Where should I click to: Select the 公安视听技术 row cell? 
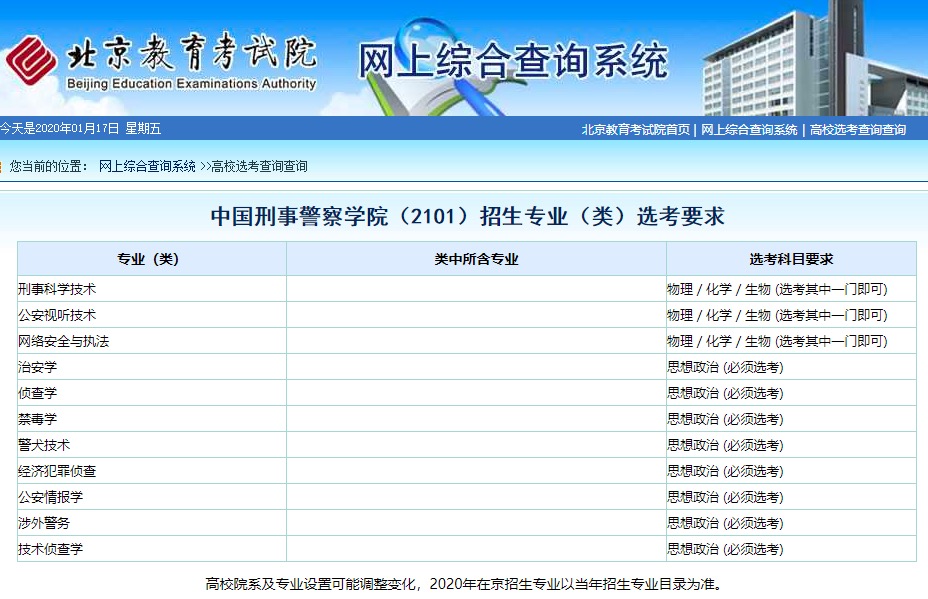152,315
